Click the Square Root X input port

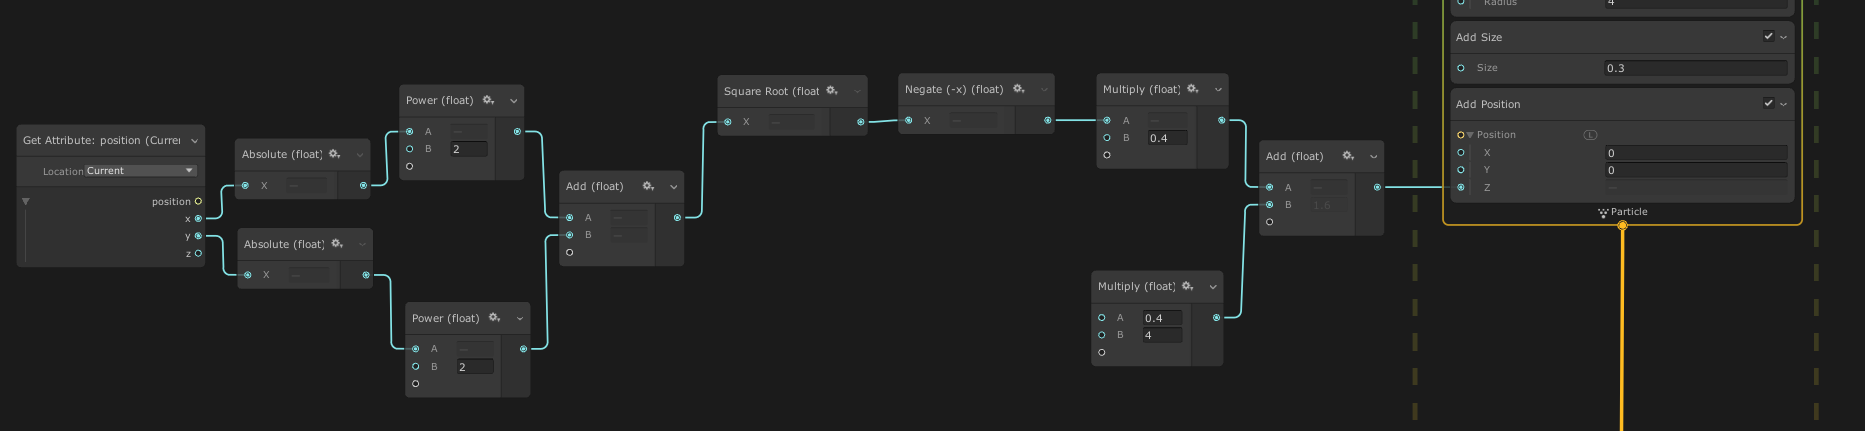click(x=728, y=122)
